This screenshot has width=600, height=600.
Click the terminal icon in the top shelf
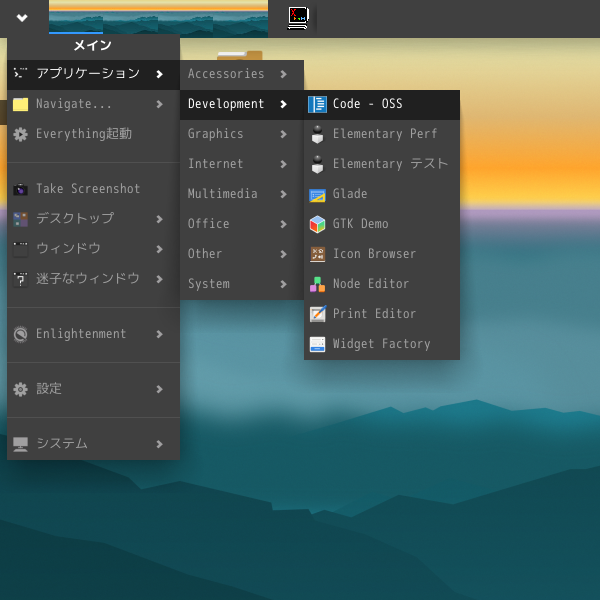tap(298, 18)
